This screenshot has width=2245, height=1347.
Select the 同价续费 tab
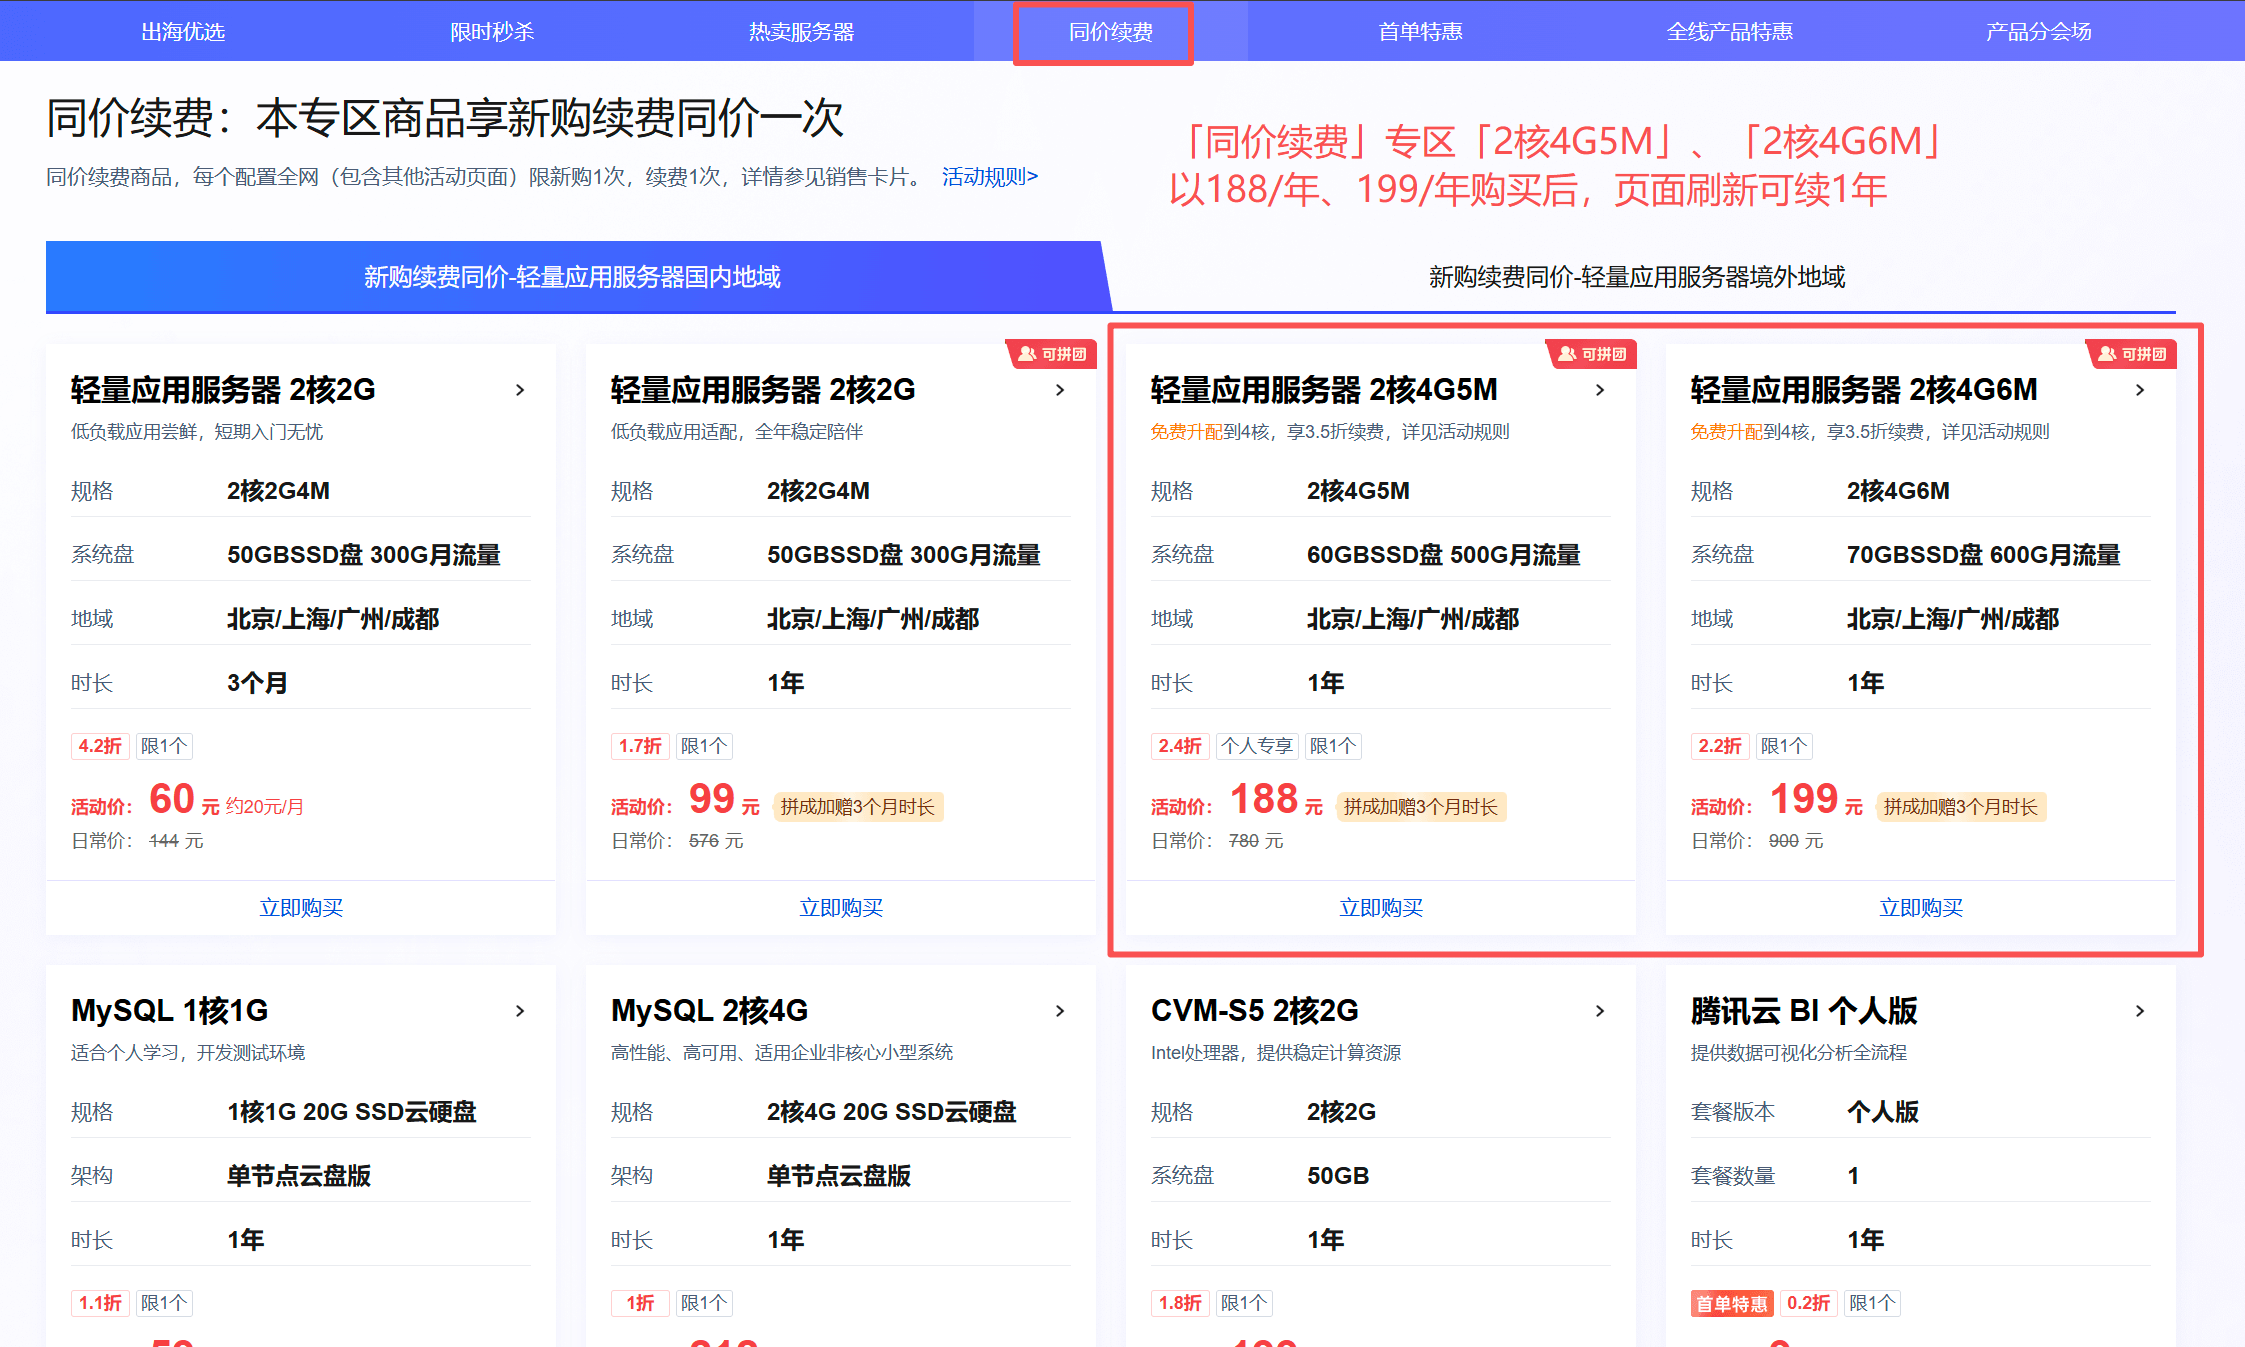[x=1110, y=32]
